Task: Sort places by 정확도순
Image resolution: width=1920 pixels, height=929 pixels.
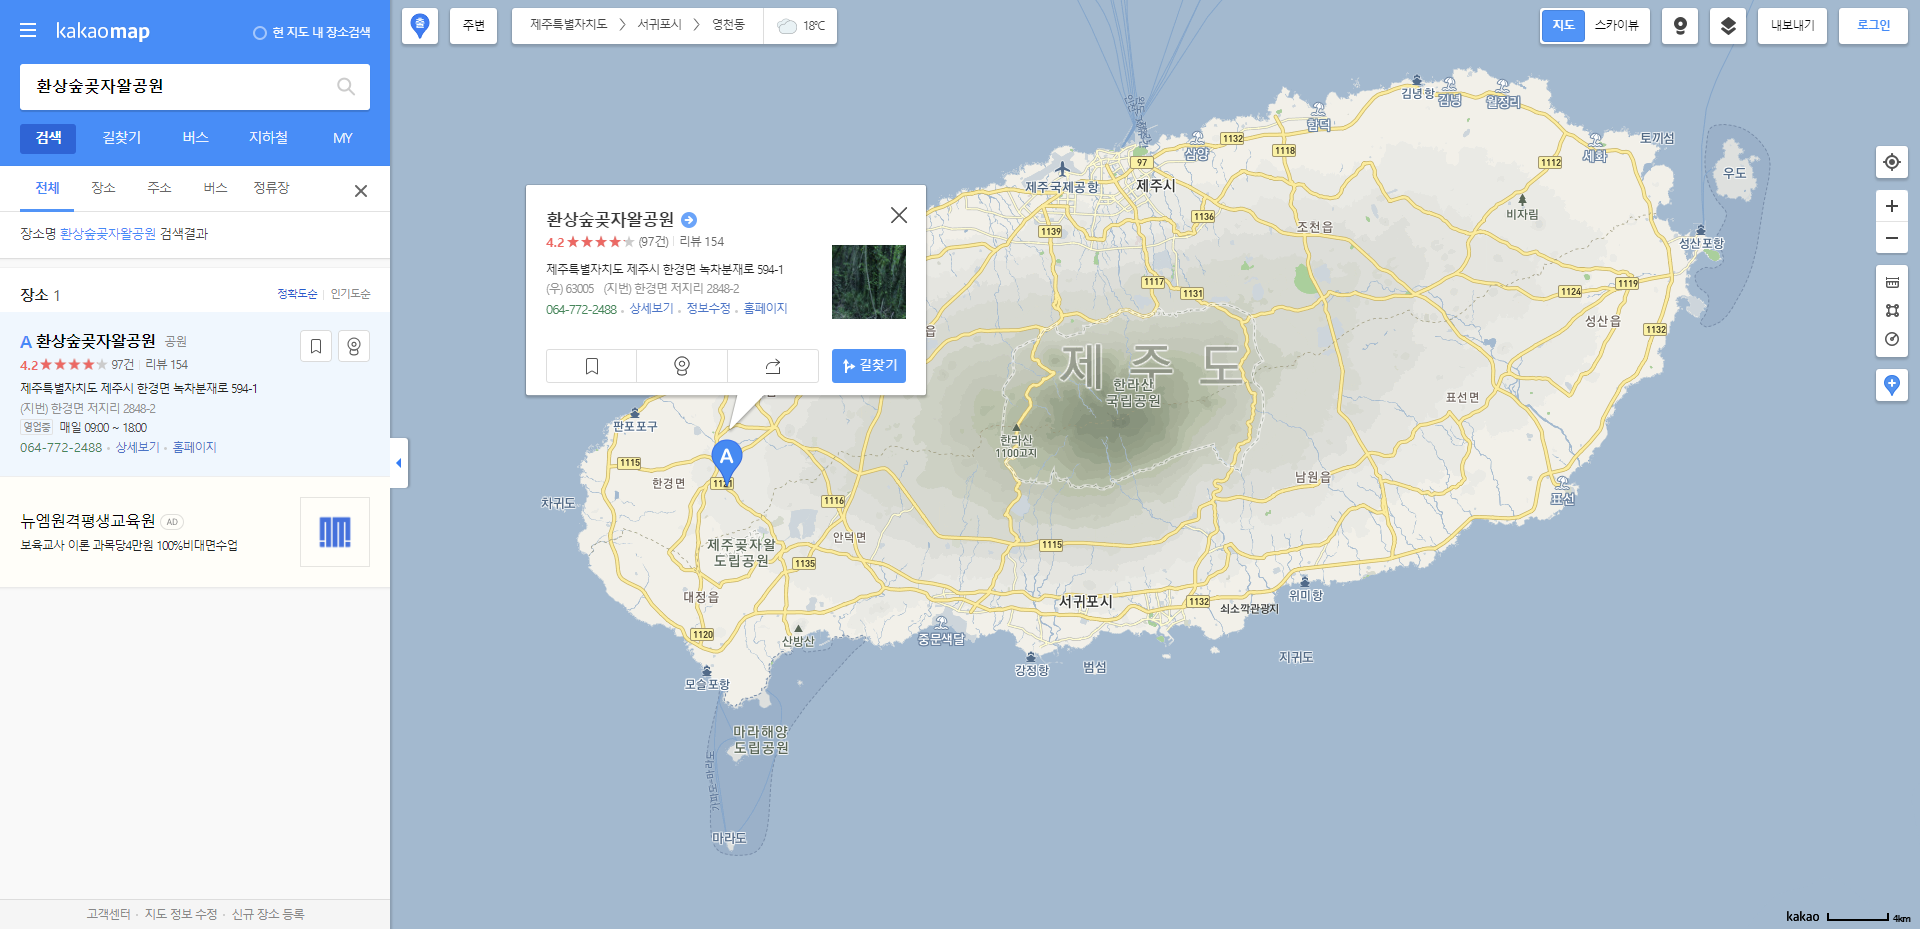Action: (x=297, y=294)
